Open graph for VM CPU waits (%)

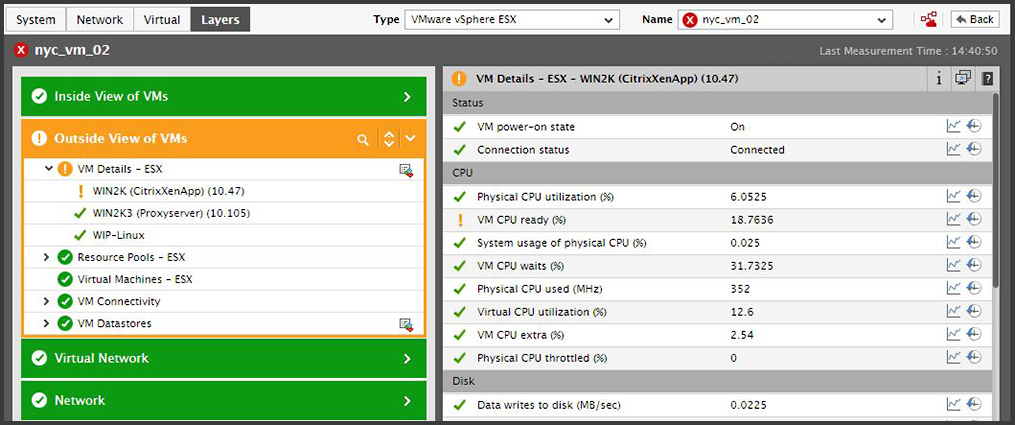point(954,265)
